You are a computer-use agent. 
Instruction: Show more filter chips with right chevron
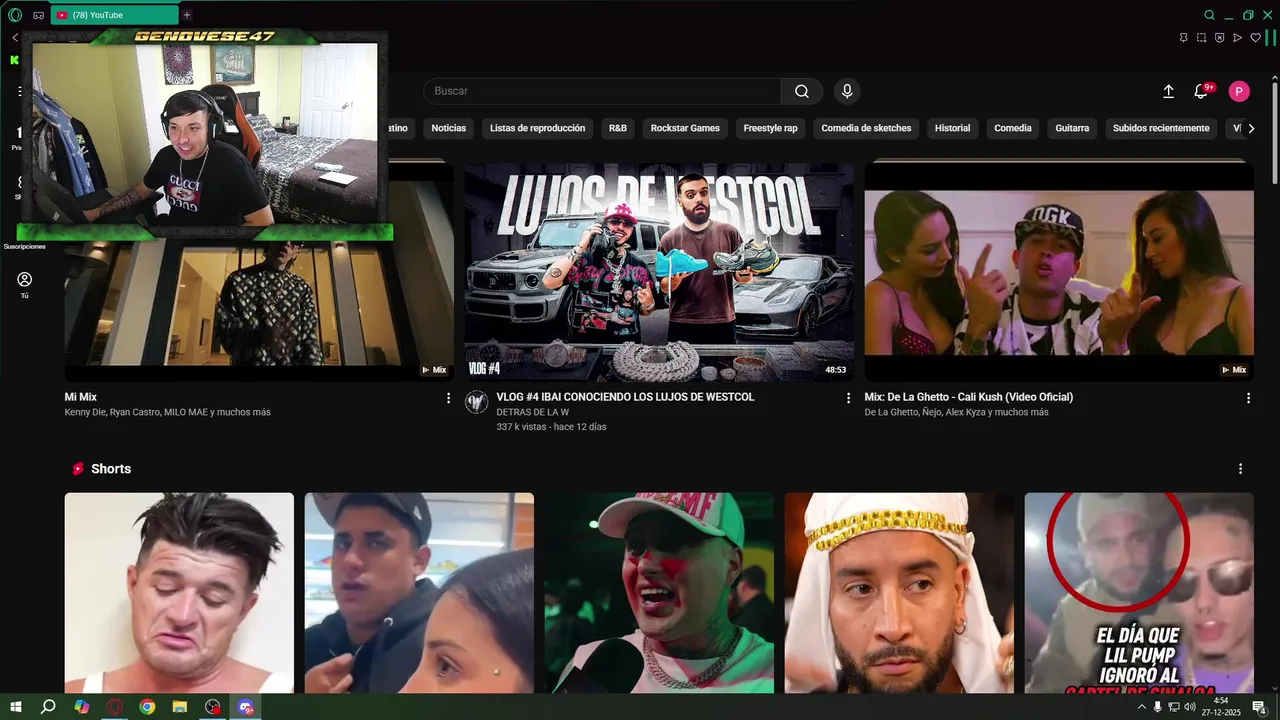tap(1250, 128)
